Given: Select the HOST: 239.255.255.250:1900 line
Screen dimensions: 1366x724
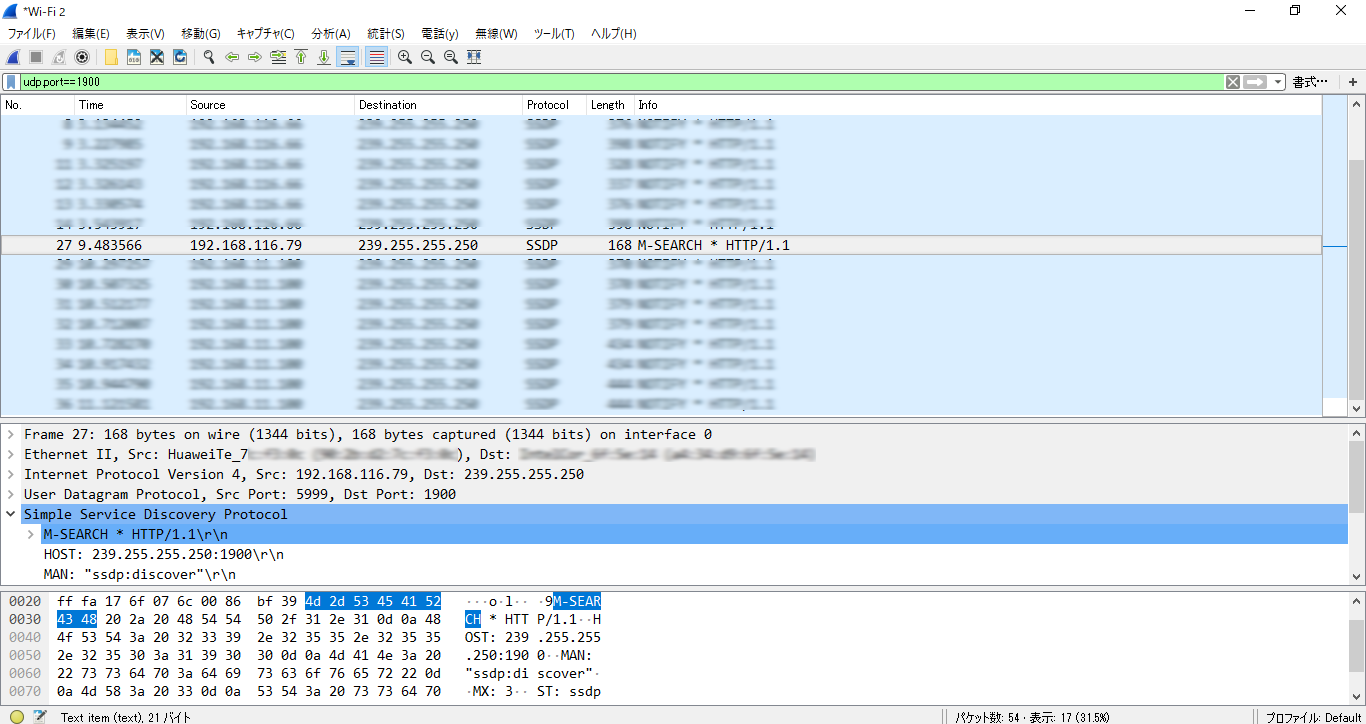Looking at the screenshot, I should [164, 554].
